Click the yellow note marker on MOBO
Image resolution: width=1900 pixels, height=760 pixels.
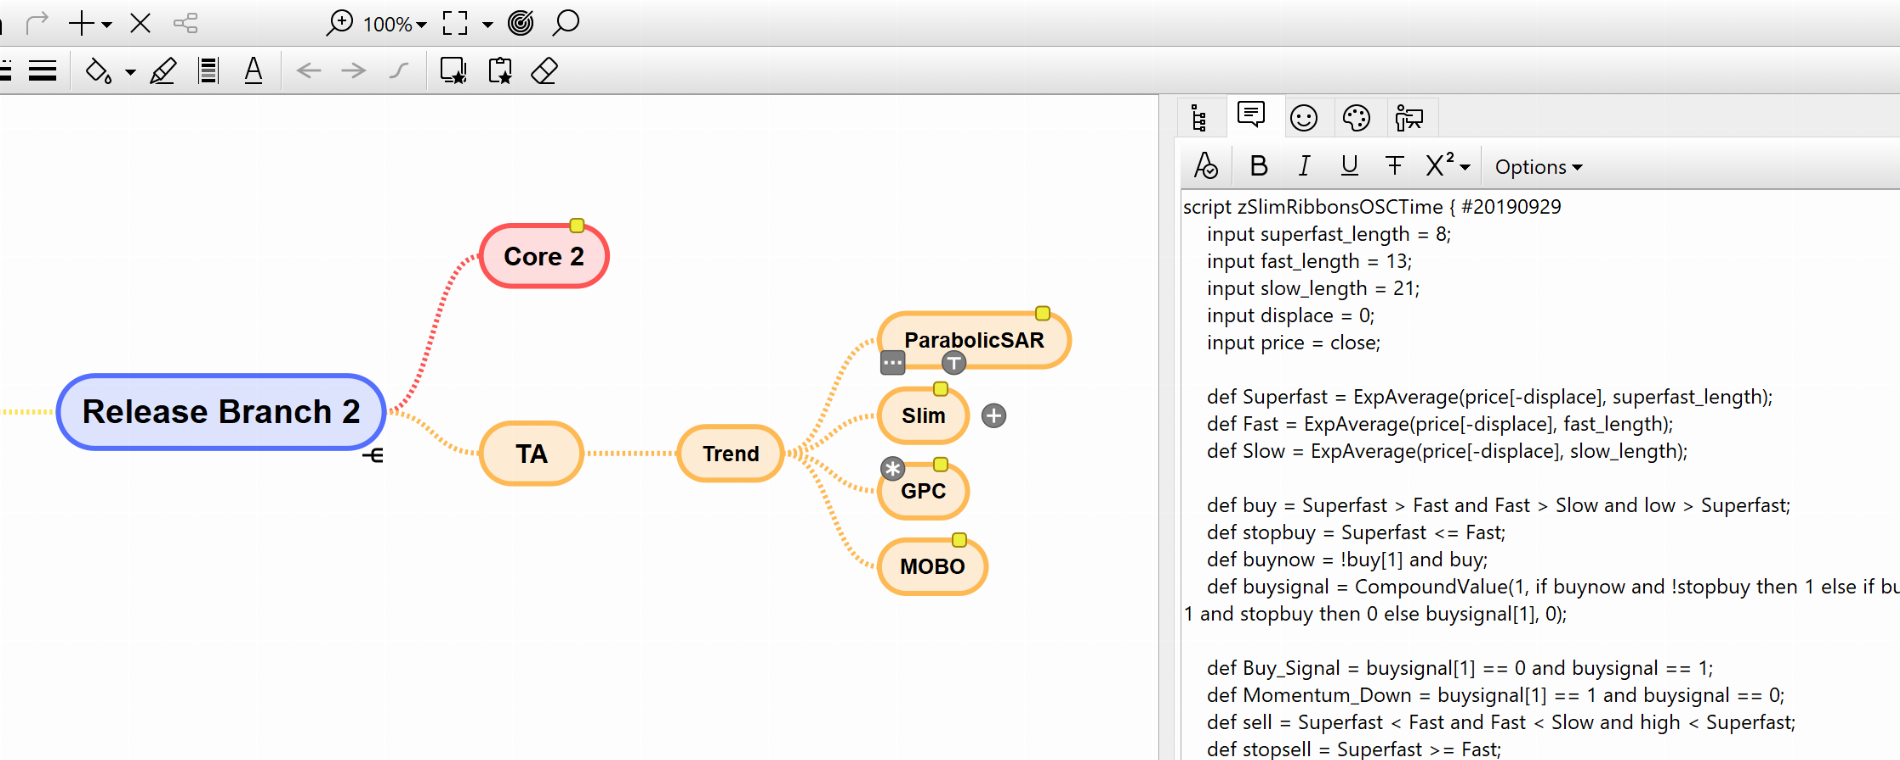(x=959, y=540)
